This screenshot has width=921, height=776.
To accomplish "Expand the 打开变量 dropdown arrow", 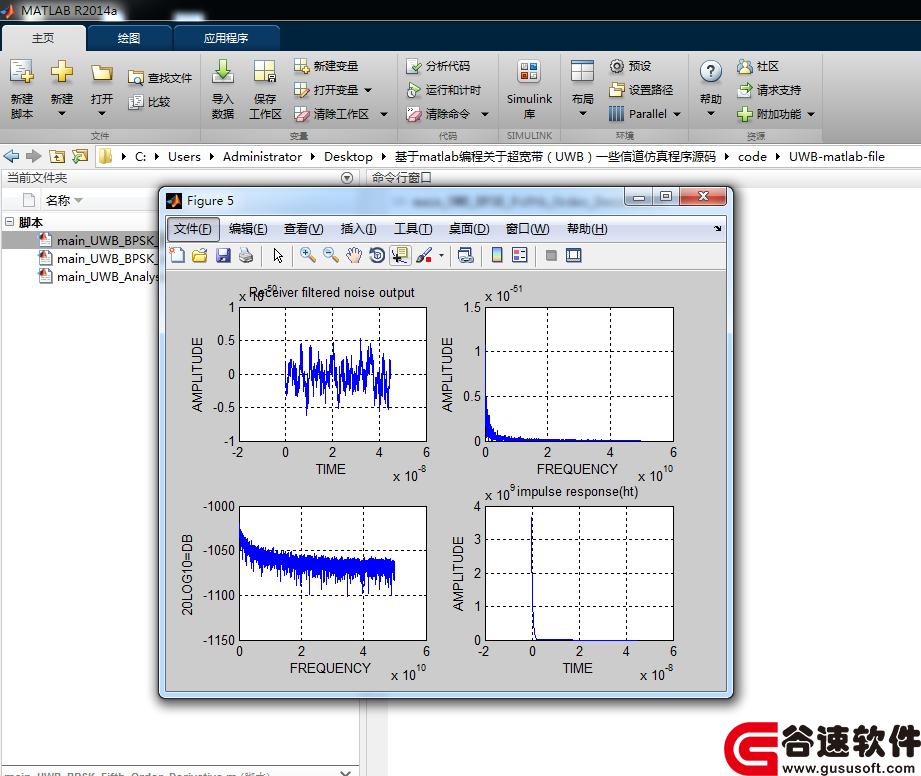I will (x=368, y=90).
